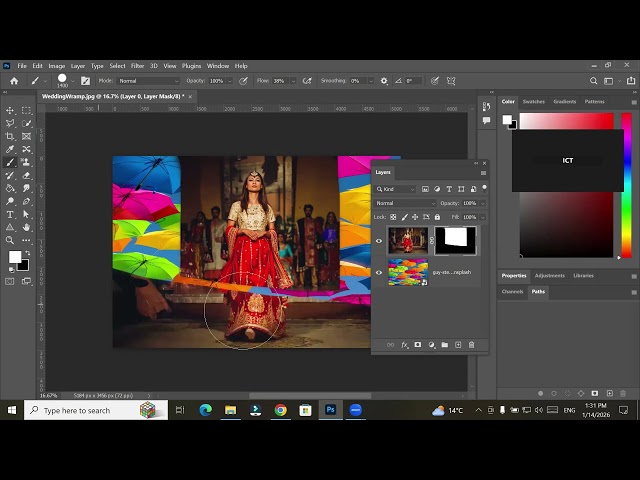Create new adjustment layer icon
The height and width of the screenshot is (480, 640).
point(431,345)
